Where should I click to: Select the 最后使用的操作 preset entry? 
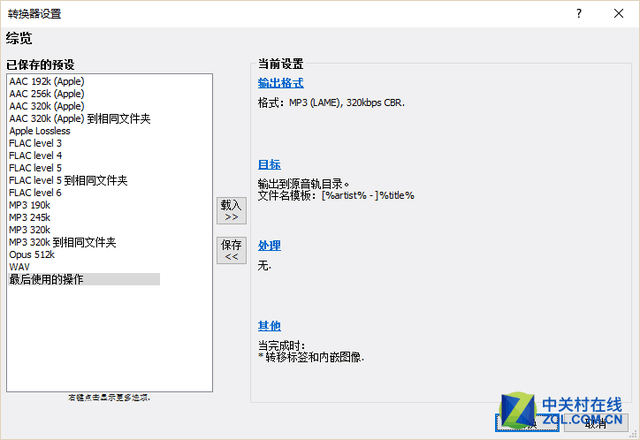coord(84,279)
